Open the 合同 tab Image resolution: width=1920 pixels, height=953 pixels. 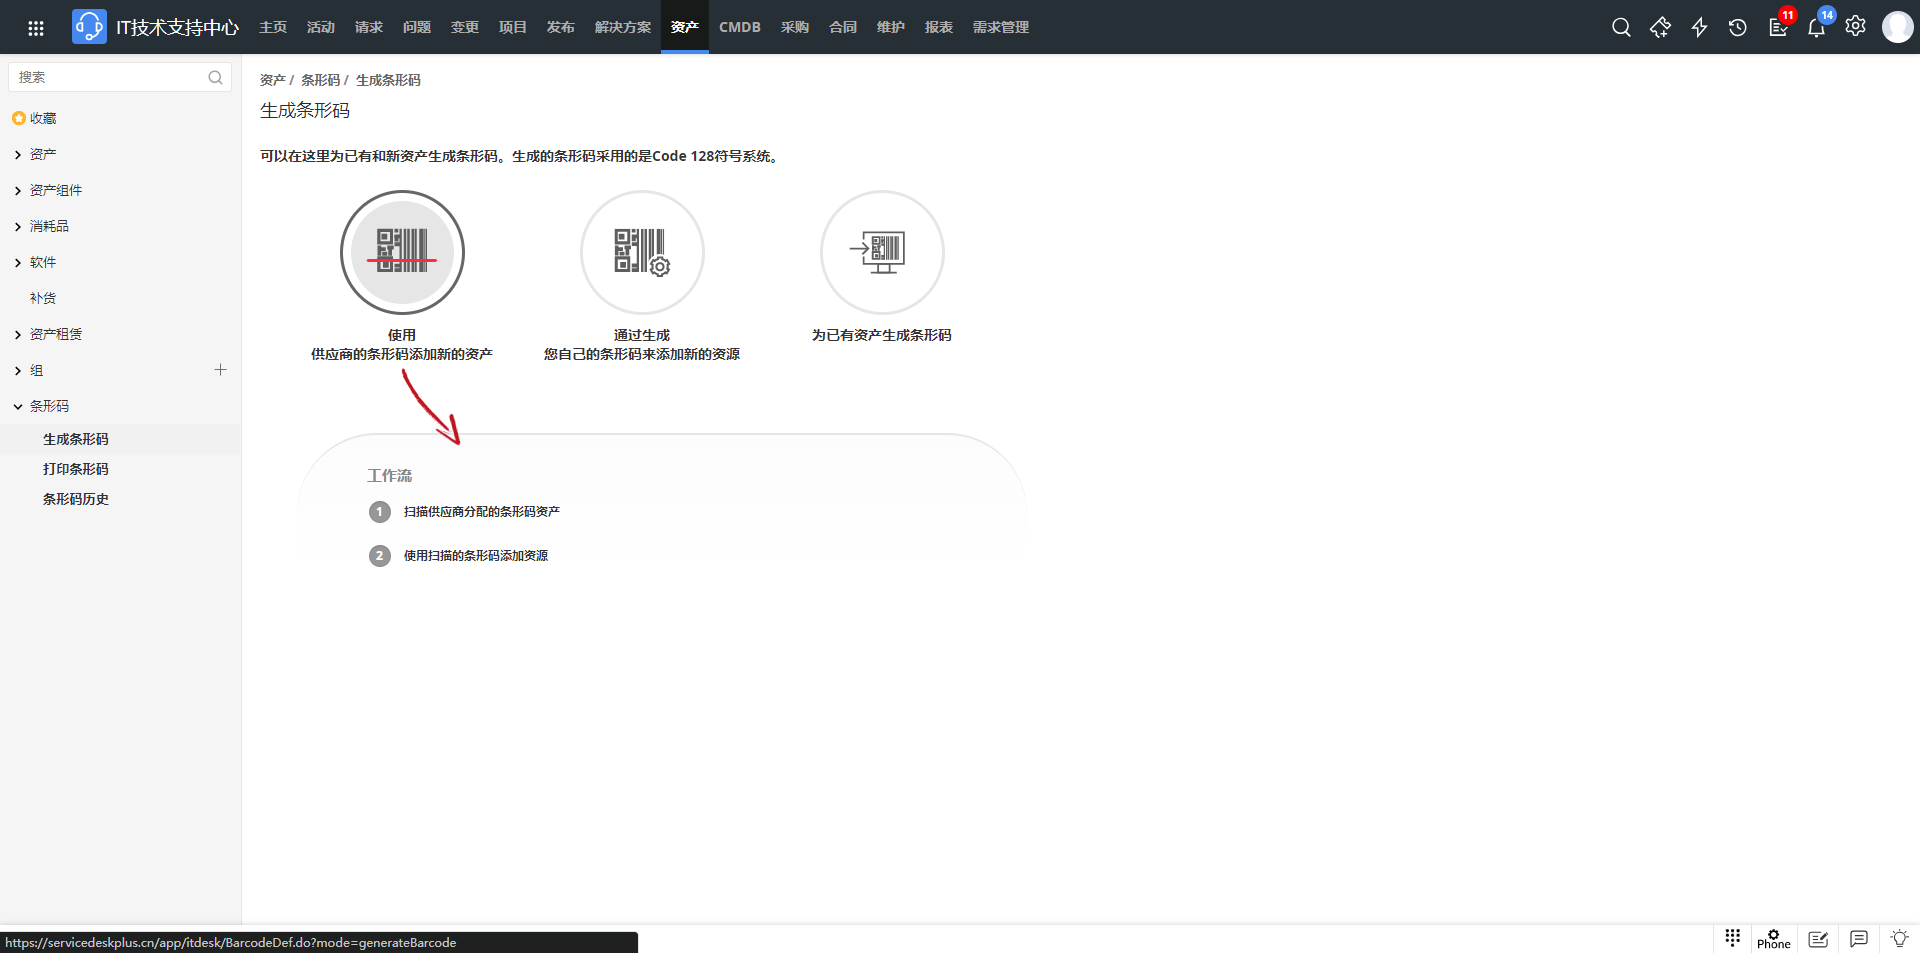tap(843, 27)
